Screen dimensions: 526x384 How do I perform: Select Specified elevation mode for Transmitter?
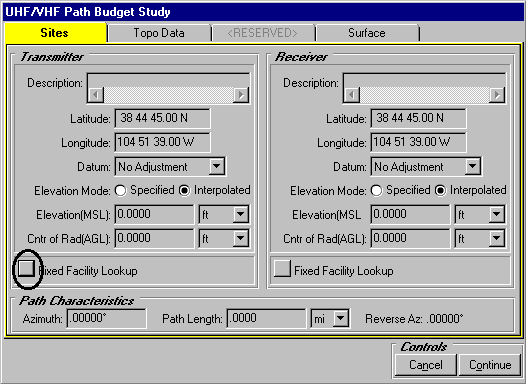point(120,190)
